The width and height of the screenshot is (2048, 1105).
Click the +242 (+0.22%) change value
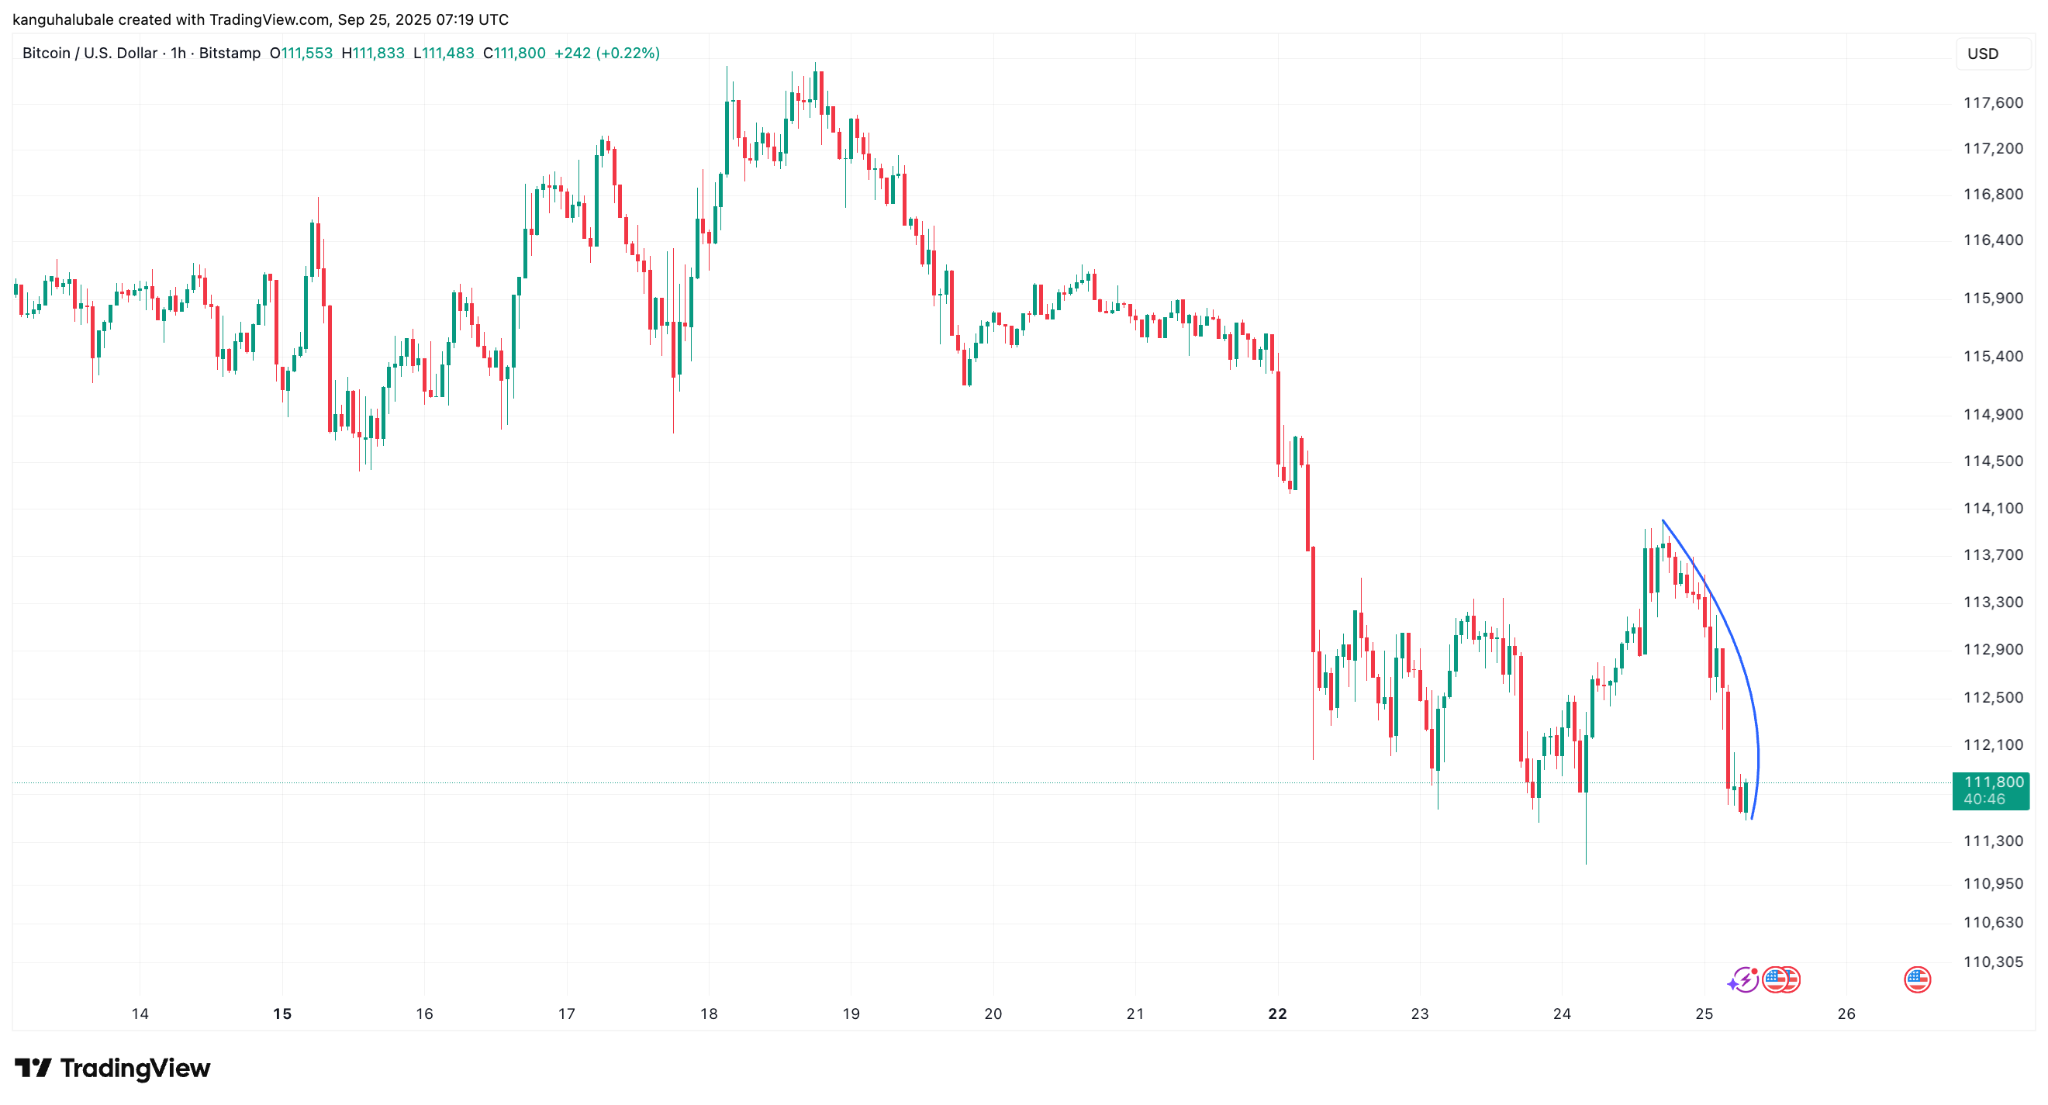point(607,53)
